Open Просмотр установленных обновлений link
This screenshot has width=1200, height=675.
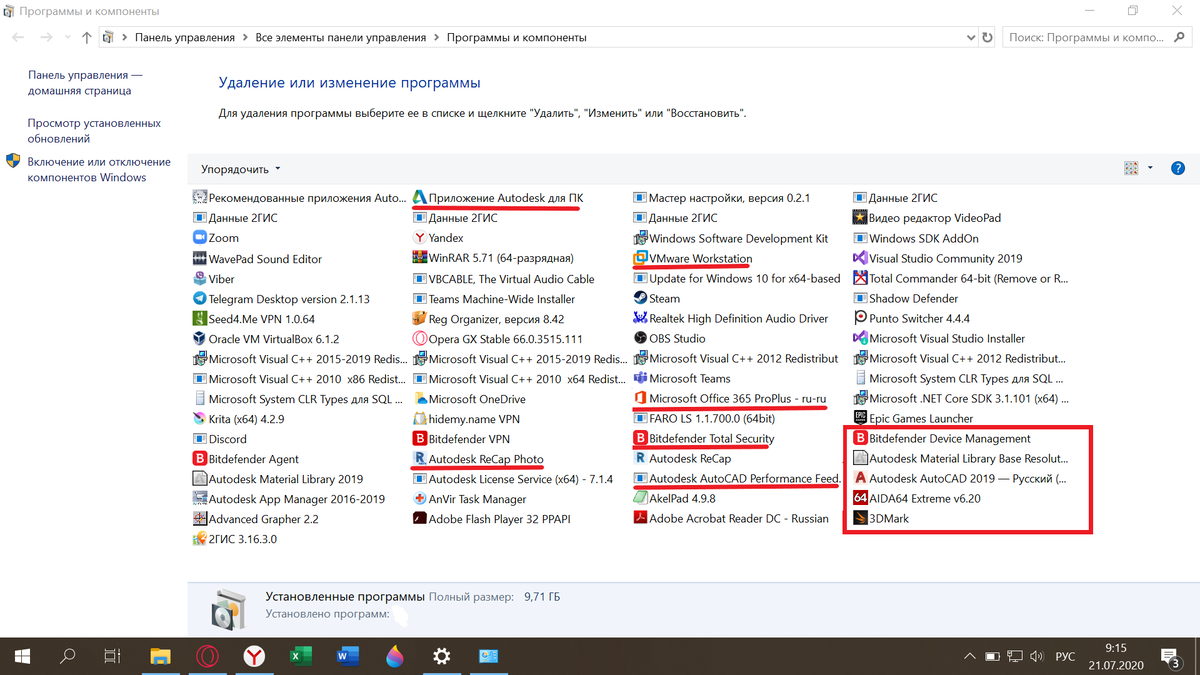click(94, 131)
